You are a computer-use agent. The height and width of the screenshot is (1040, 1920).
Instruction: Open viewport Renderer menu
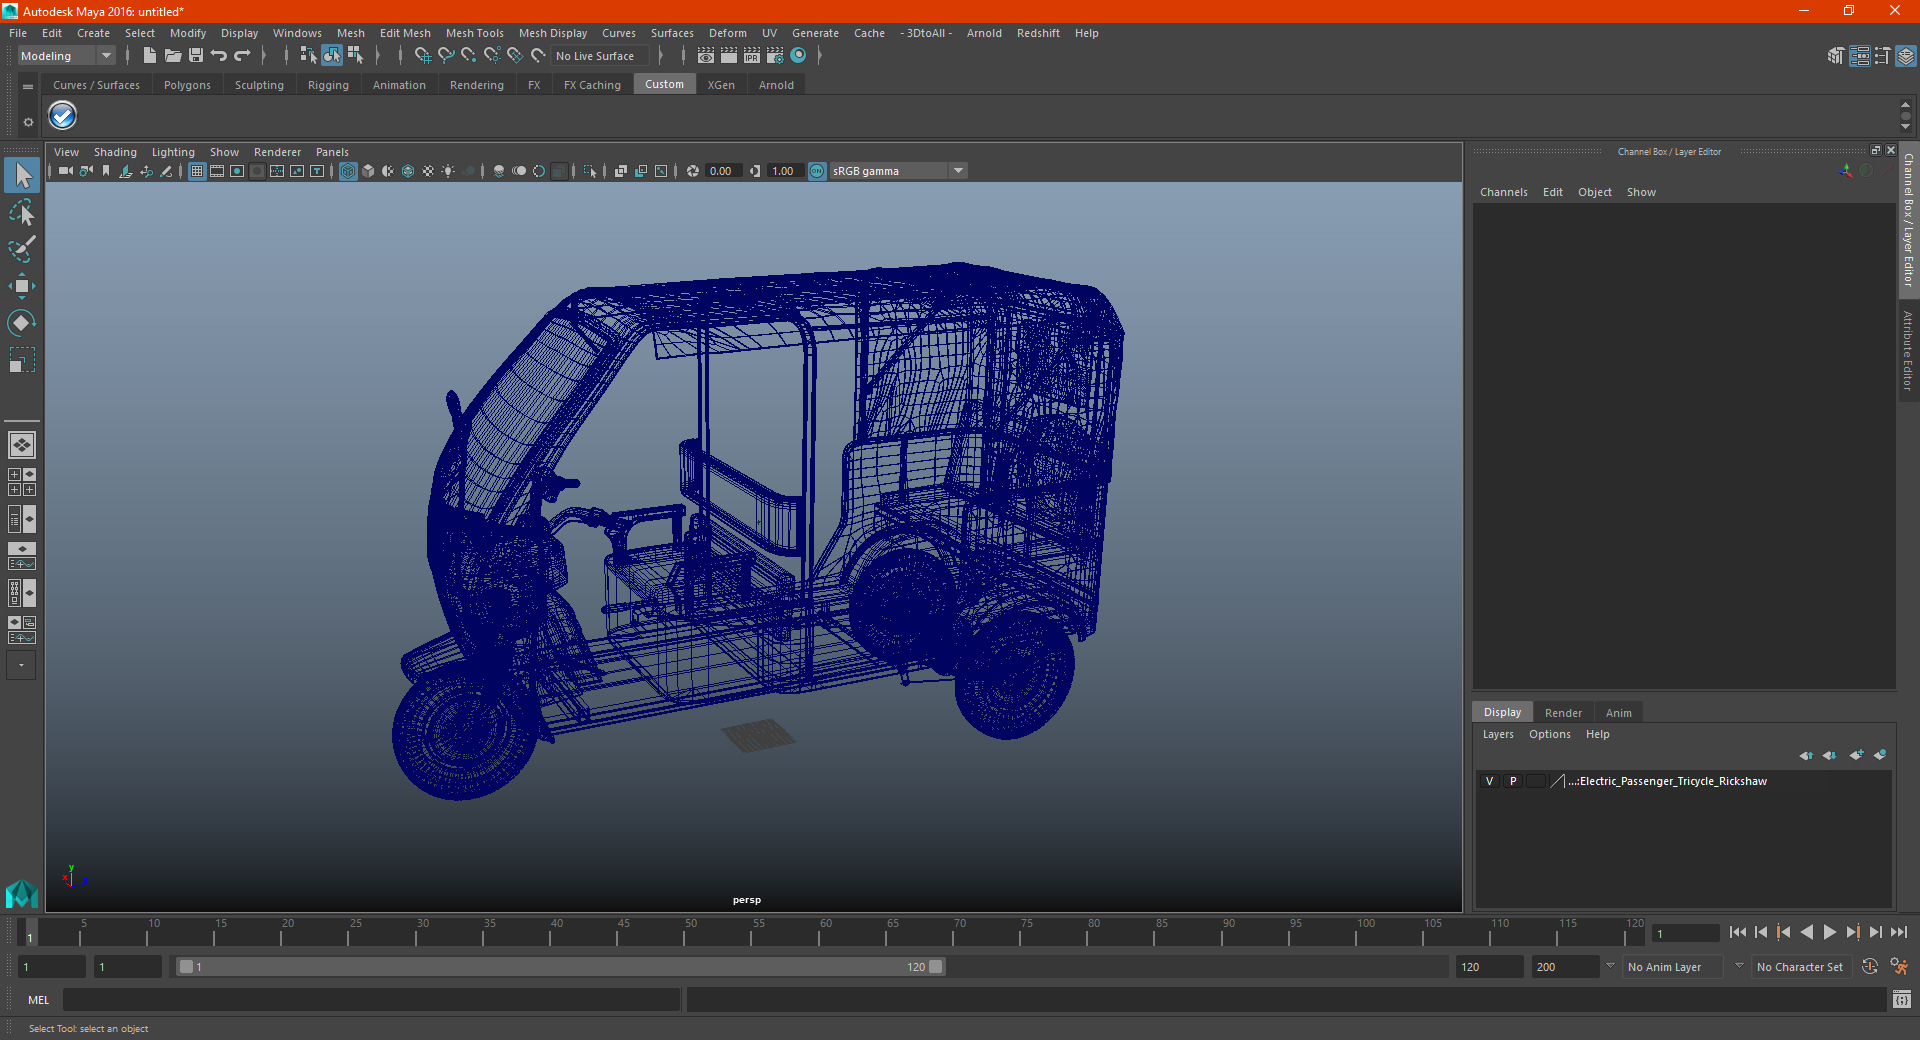(x=277, y=152)
